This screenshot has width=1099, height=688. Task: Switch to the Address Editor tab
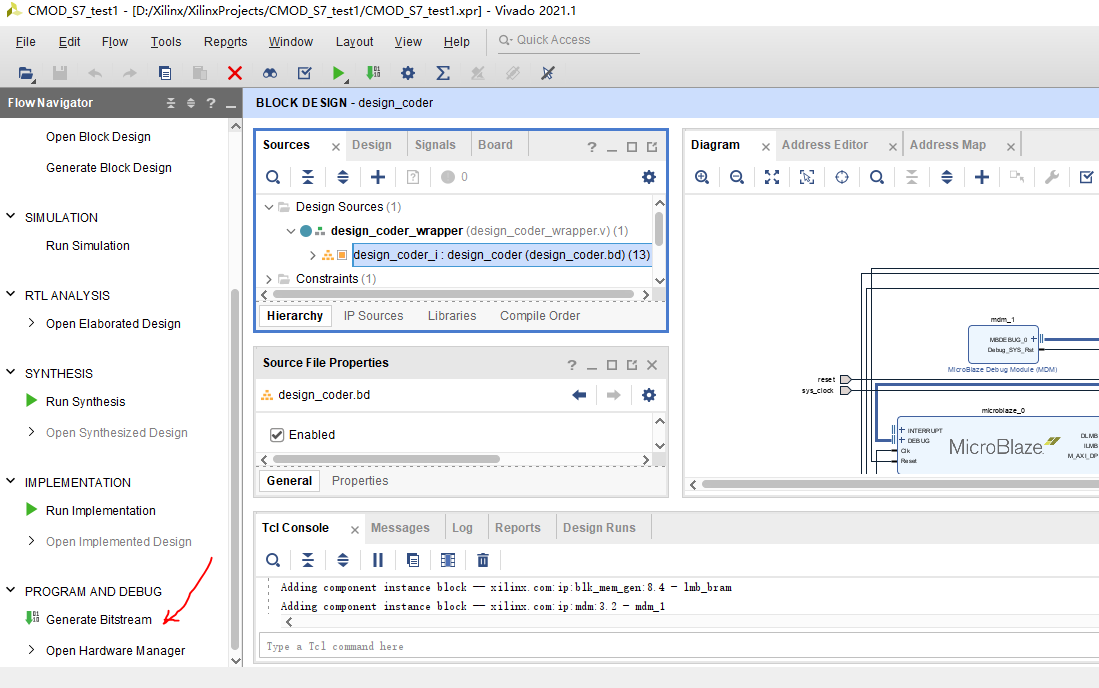click(x=824, y=145)
